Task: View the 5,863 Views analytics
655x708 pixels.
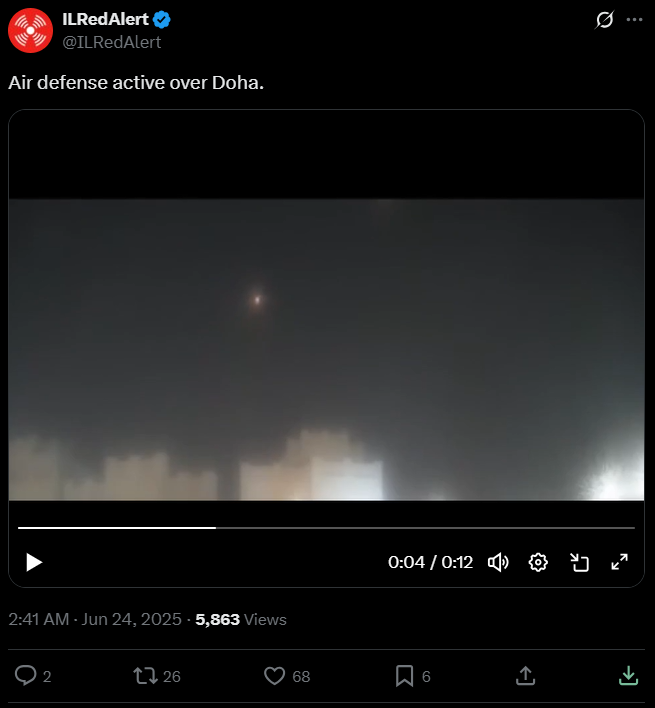Action: 241,620
